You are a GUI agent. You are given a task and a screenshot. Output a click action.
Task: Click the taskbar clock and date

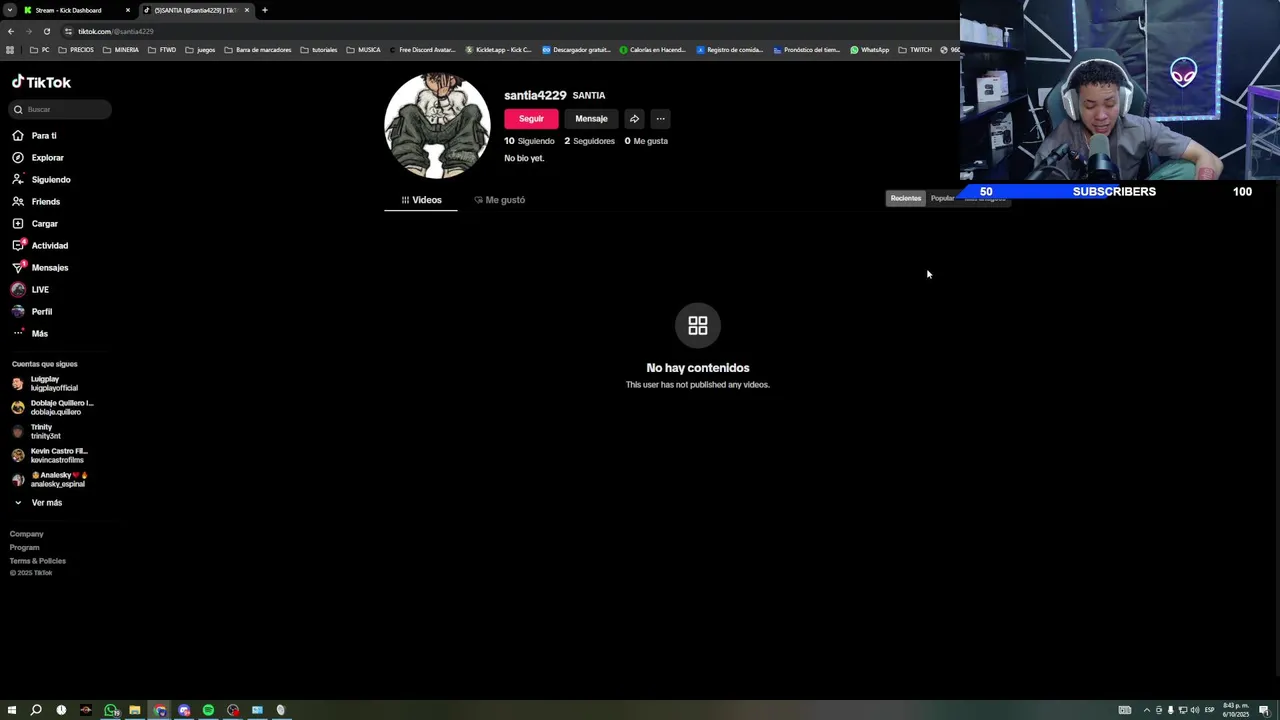pos(1236,710)
